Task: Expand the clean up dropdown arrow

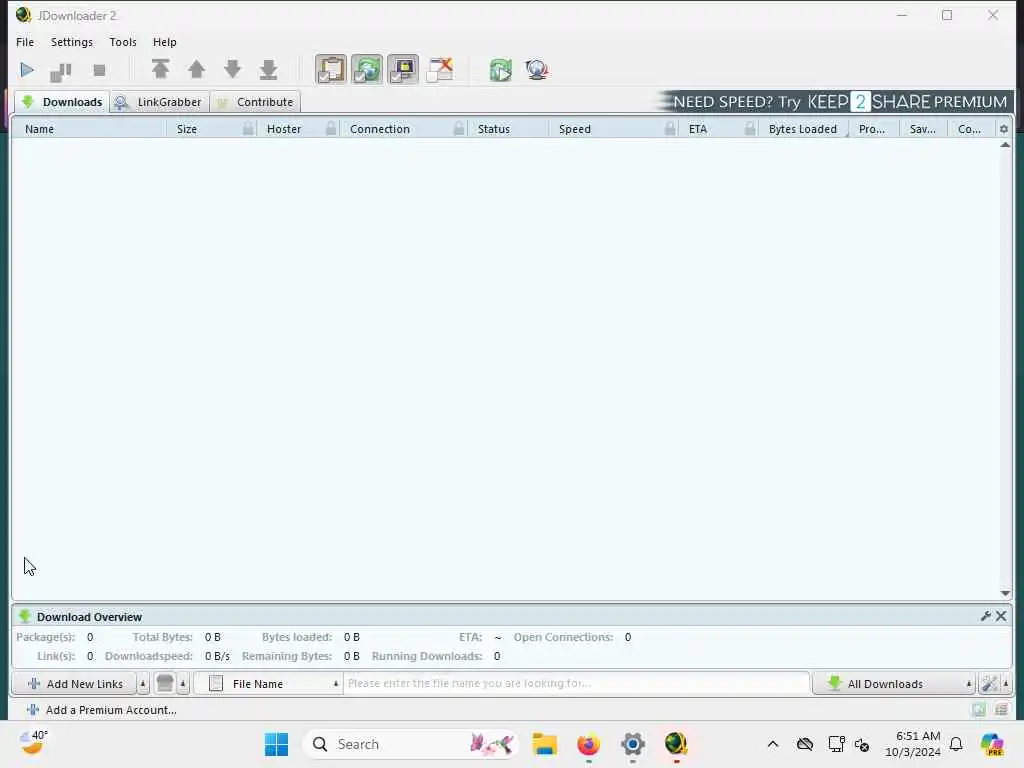Action: pyautogui.click(x=183, y=684)
